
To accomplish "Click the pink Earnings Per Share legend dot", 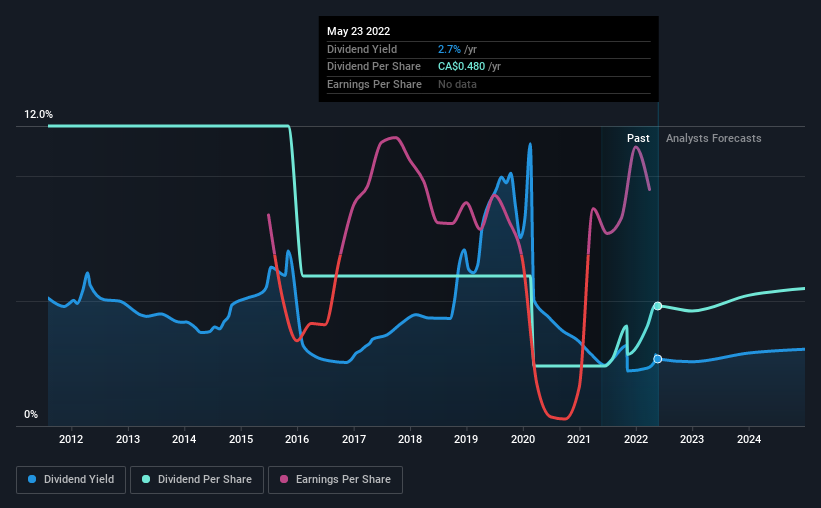I will [x=284, y=479].
